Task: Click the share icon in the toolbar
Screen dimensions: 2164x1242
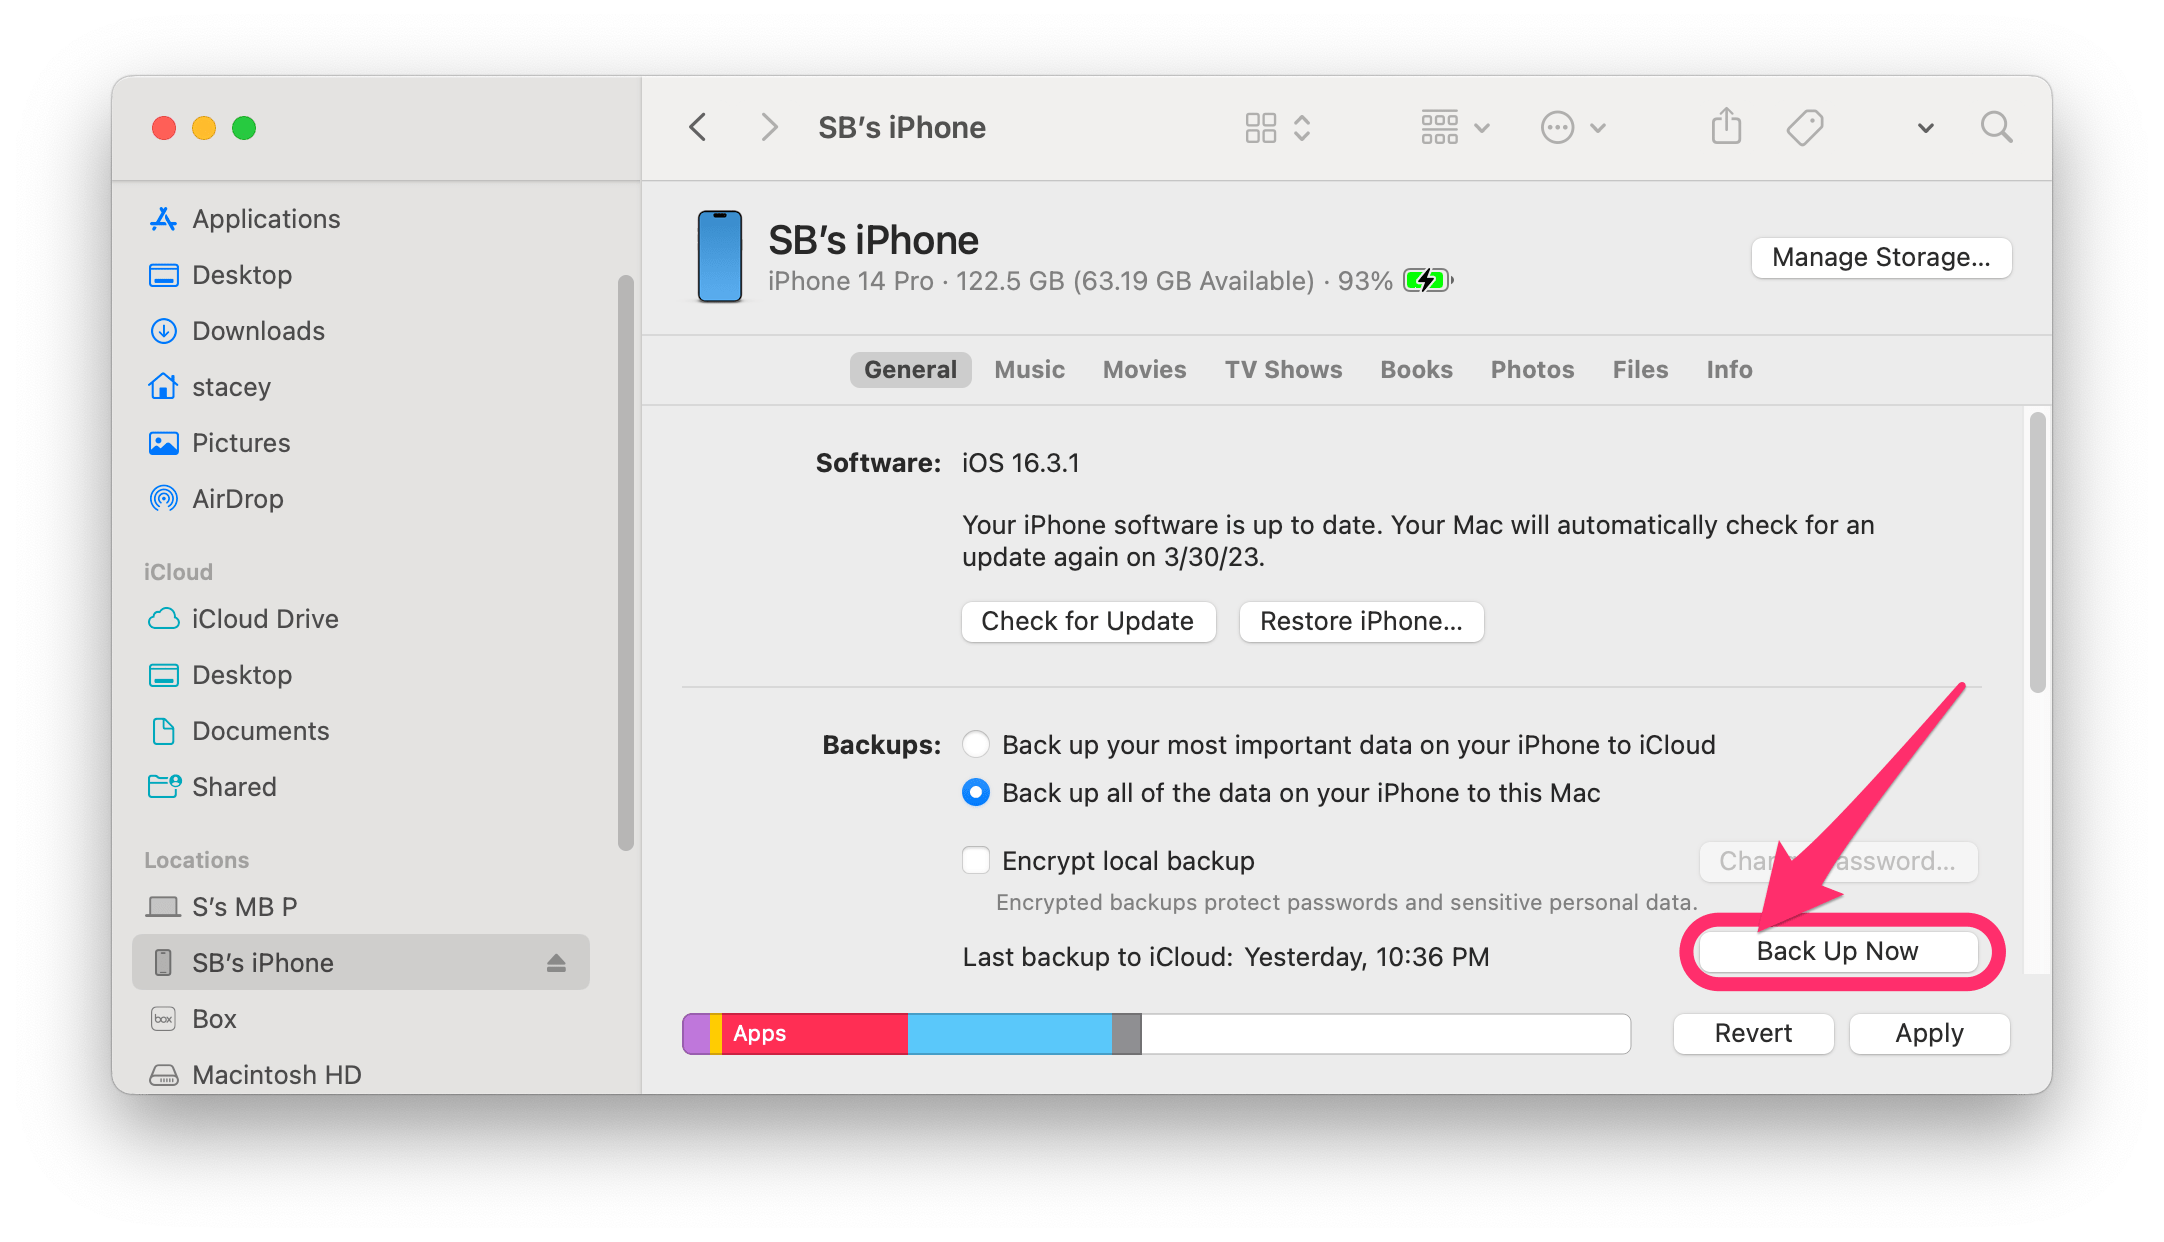Action: coord(1727,126)
